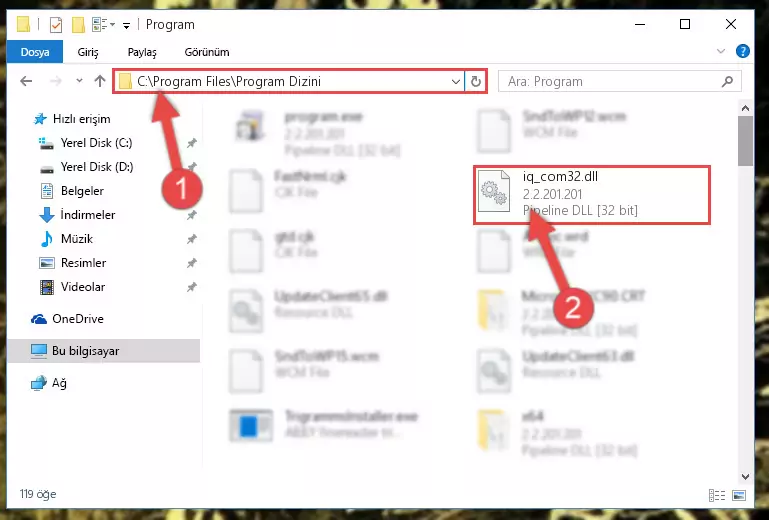Switch to large thumbnails view icon
769x520 pixels.
point(739,495)
